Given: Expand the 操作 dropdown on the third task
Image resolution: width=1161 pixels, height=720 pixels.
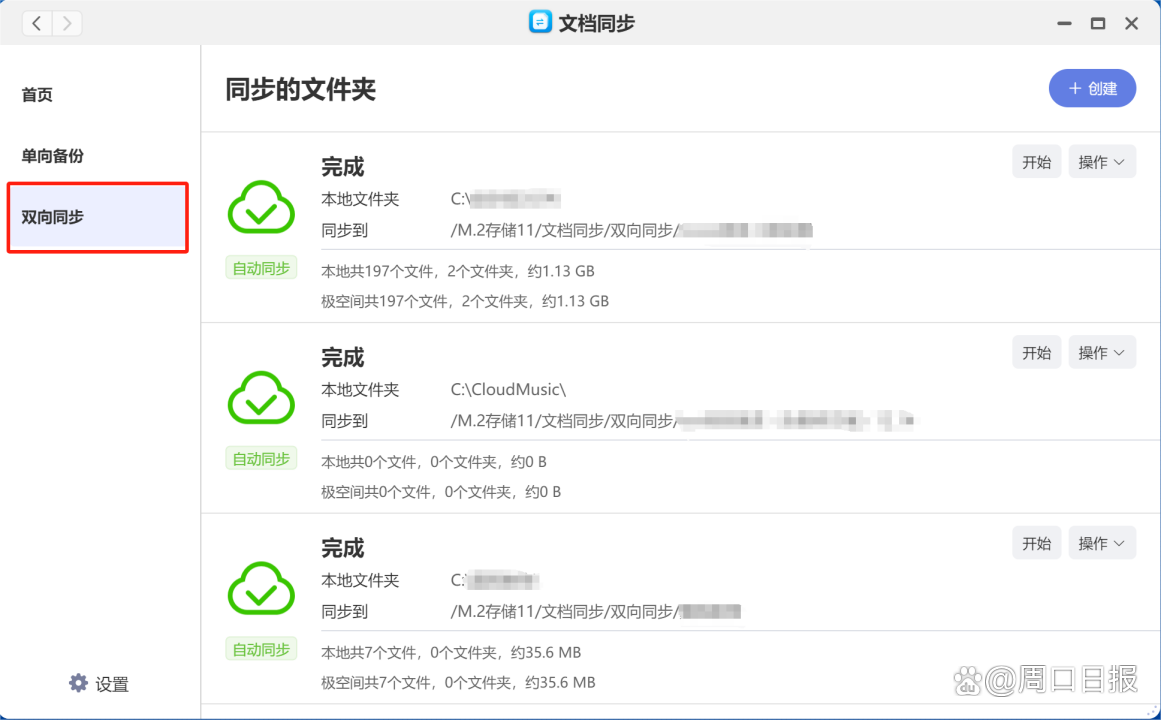Looking at the screenshot, I should (1102, 542).
